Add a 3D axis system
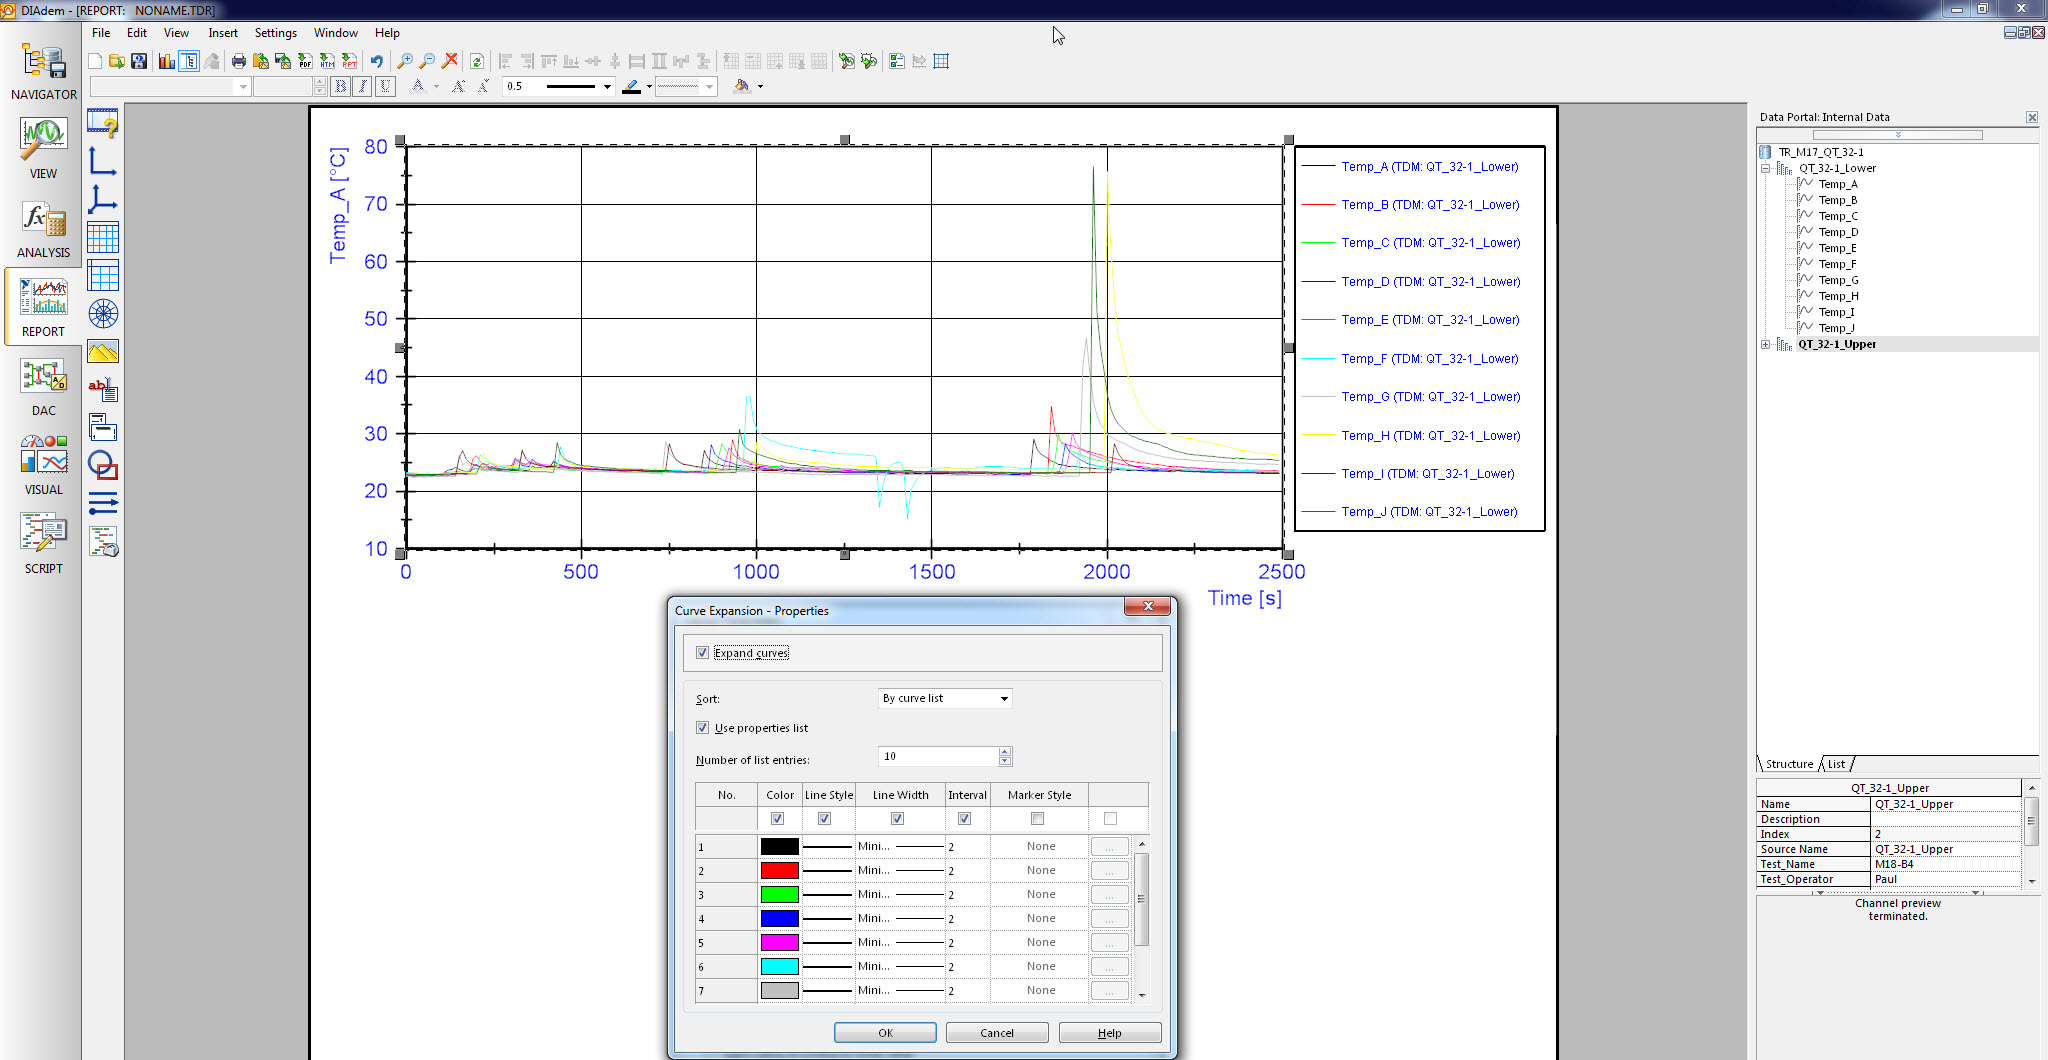The height and width of the screenshot is (1060, 2048). 103,199
